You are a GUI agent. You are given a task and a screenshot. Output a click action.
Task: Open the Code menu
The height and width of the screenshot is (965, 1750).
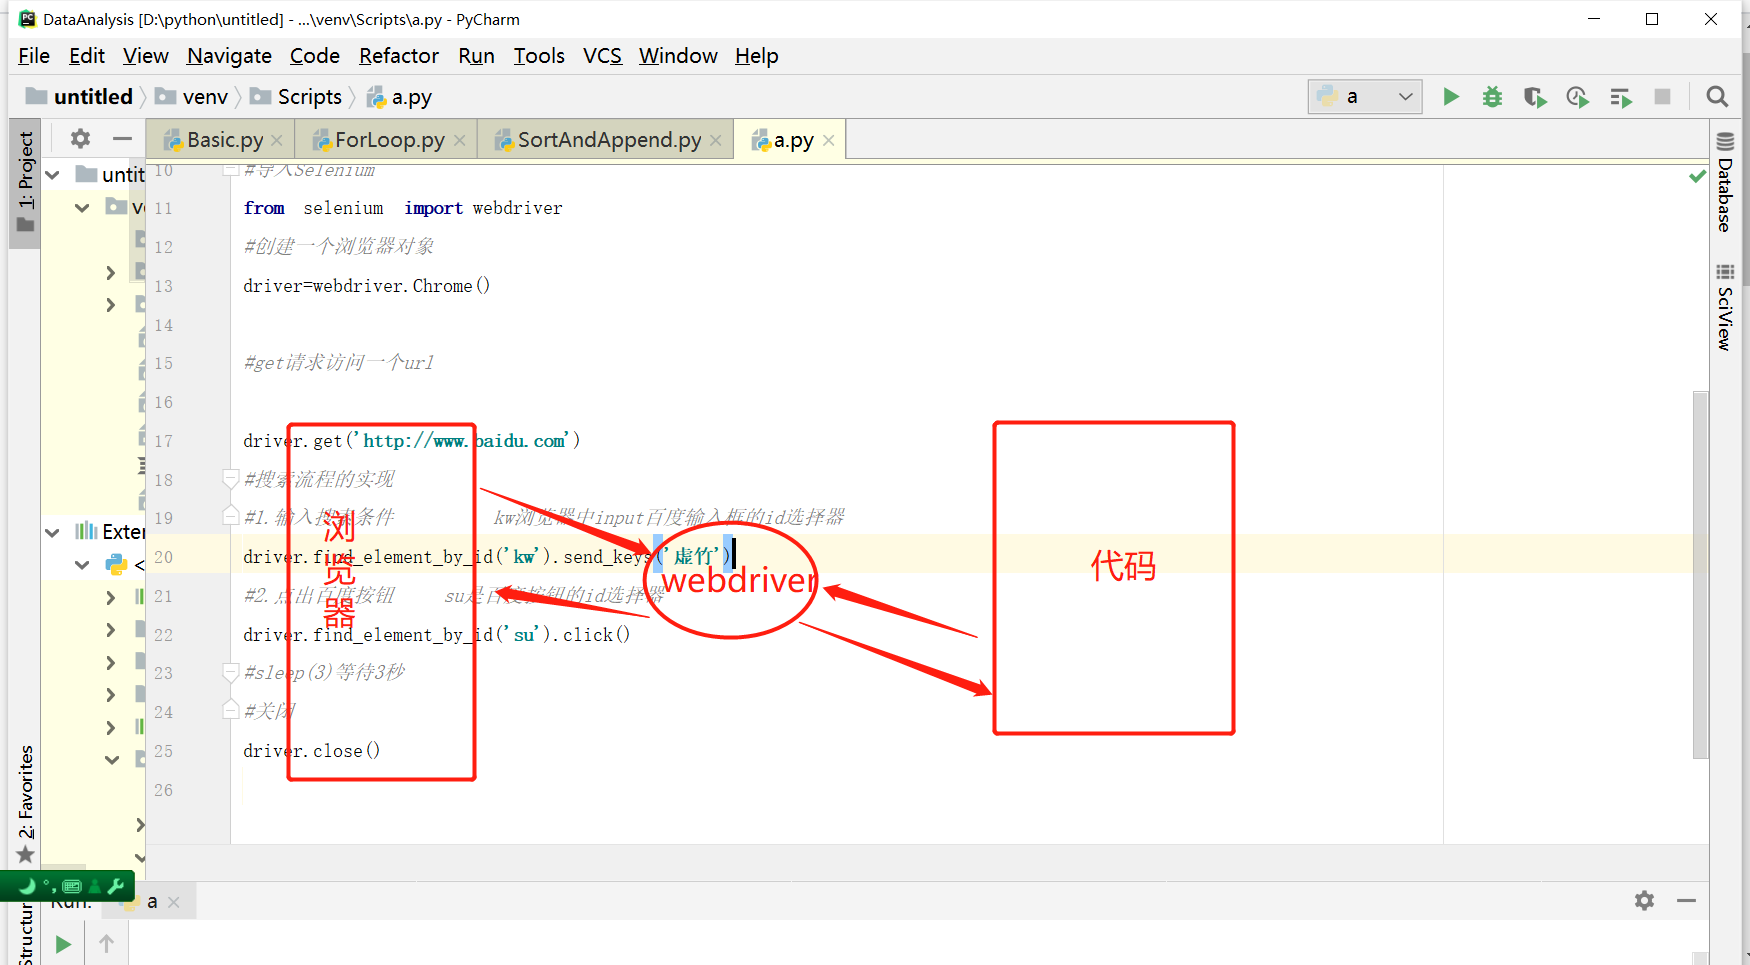click(315, 56)
